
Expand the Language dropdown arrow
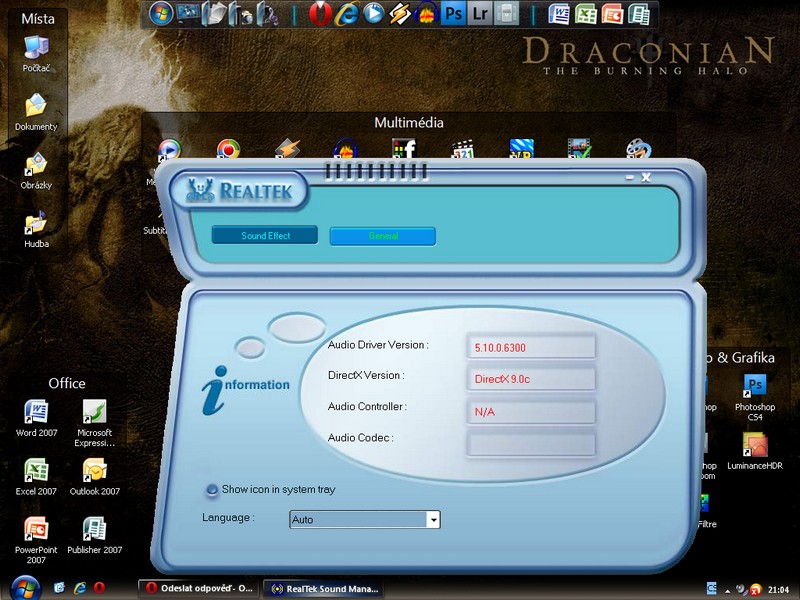pyautogui.click(x=433, y=520)
